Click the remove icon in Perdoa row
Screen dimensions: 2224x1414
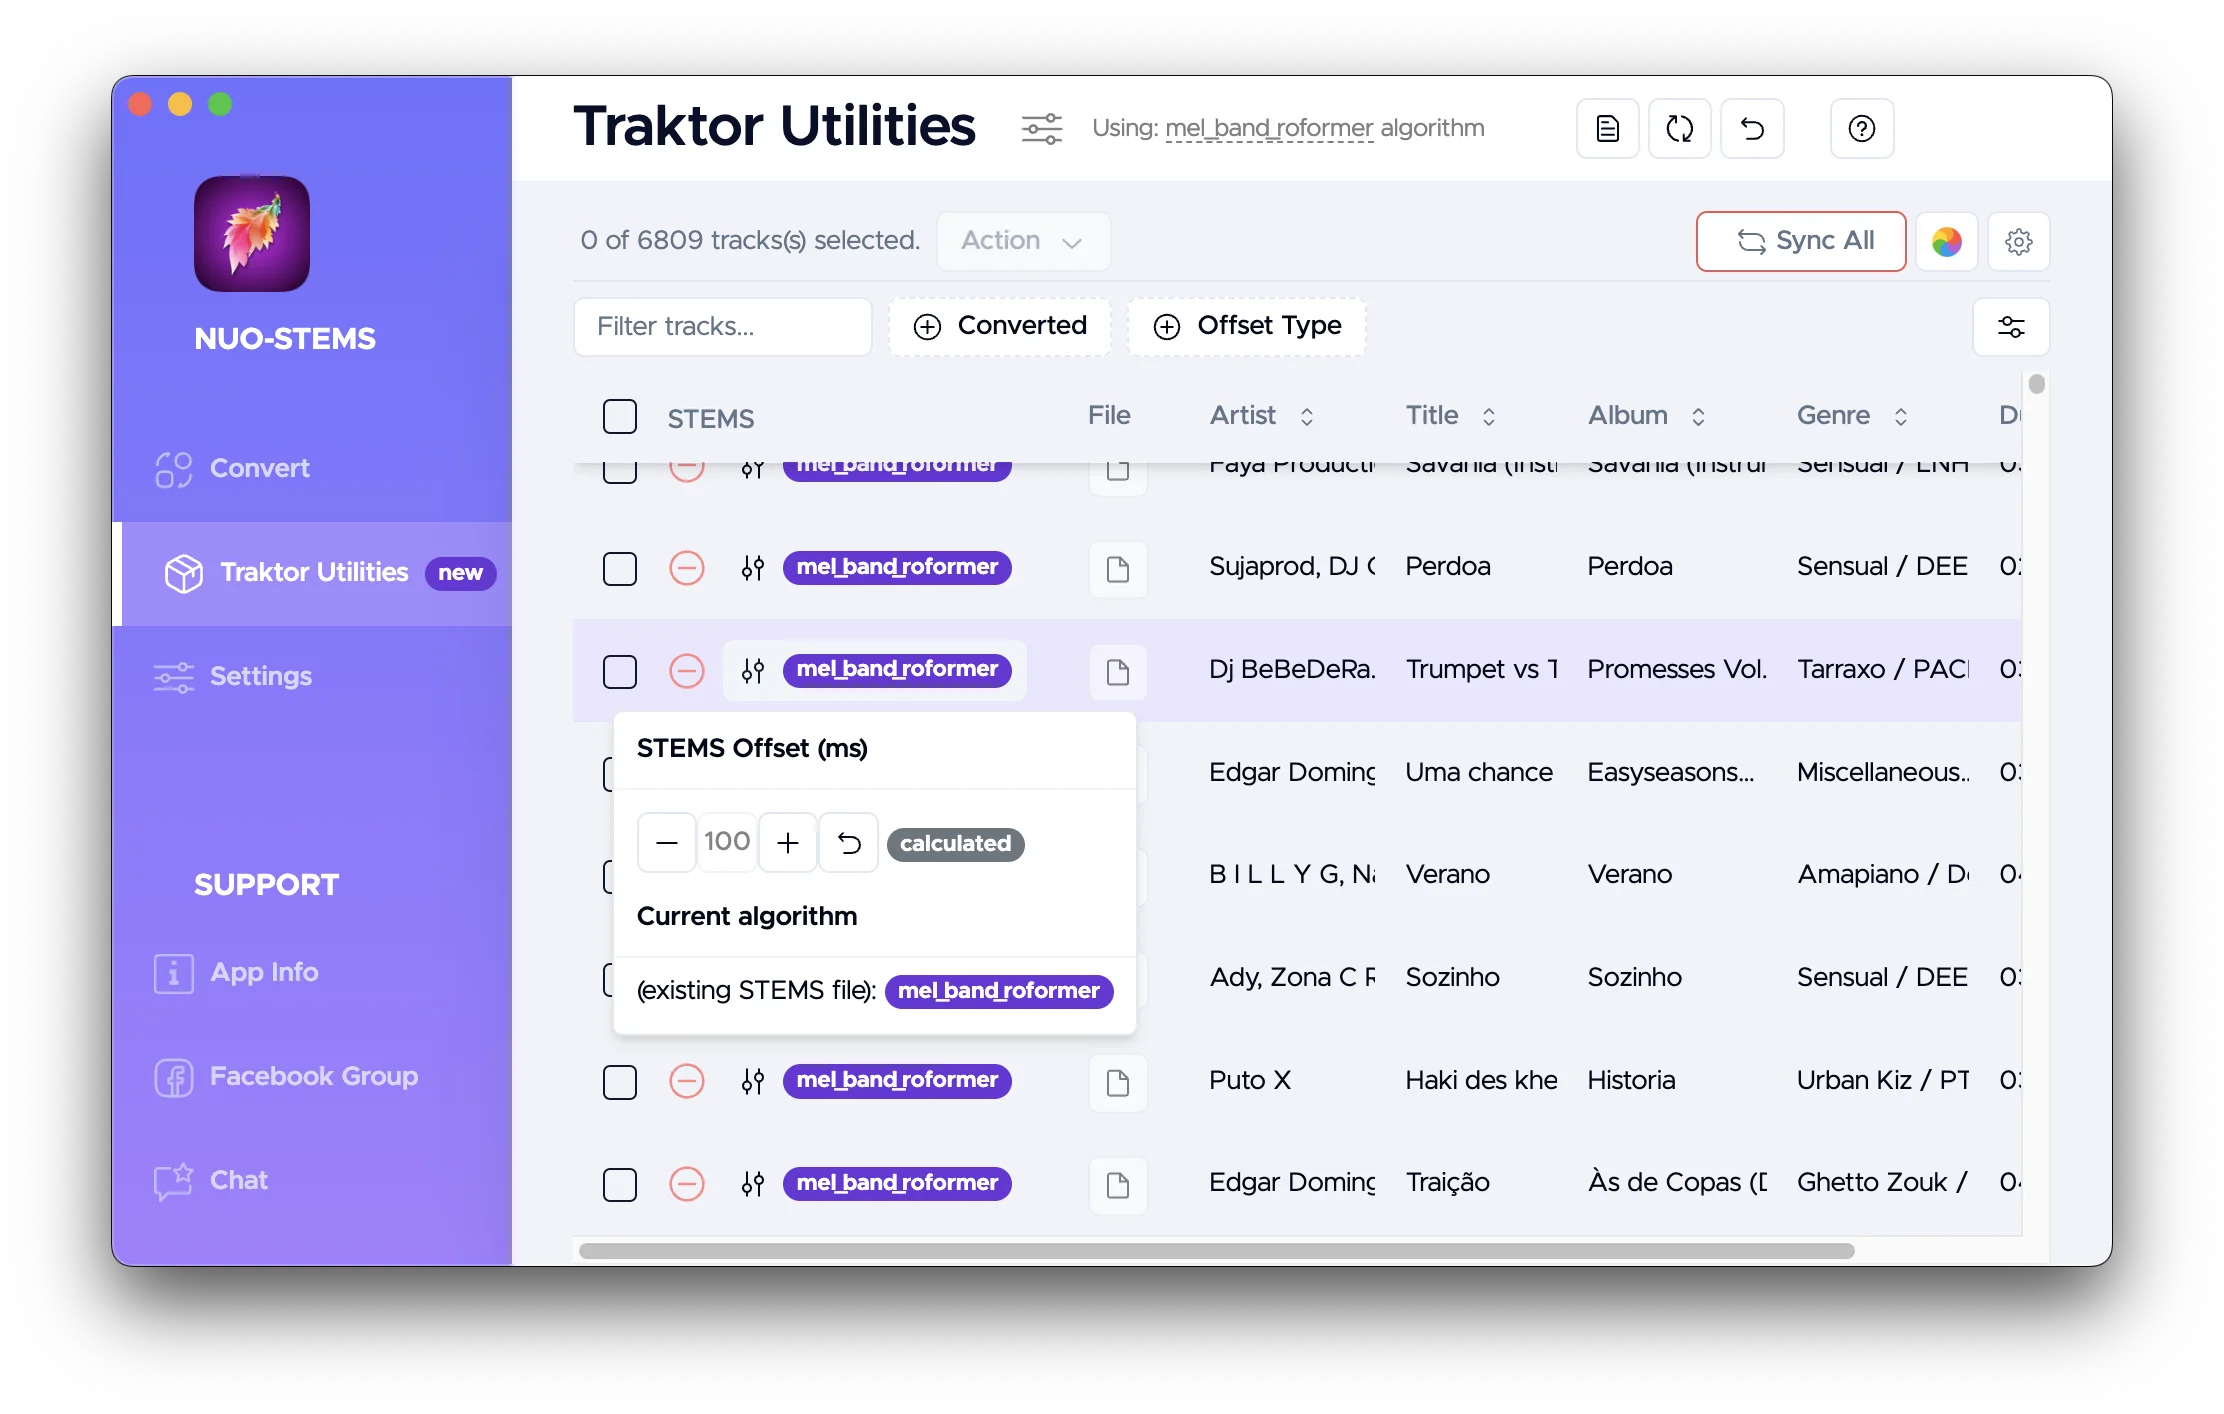point(687,568)
